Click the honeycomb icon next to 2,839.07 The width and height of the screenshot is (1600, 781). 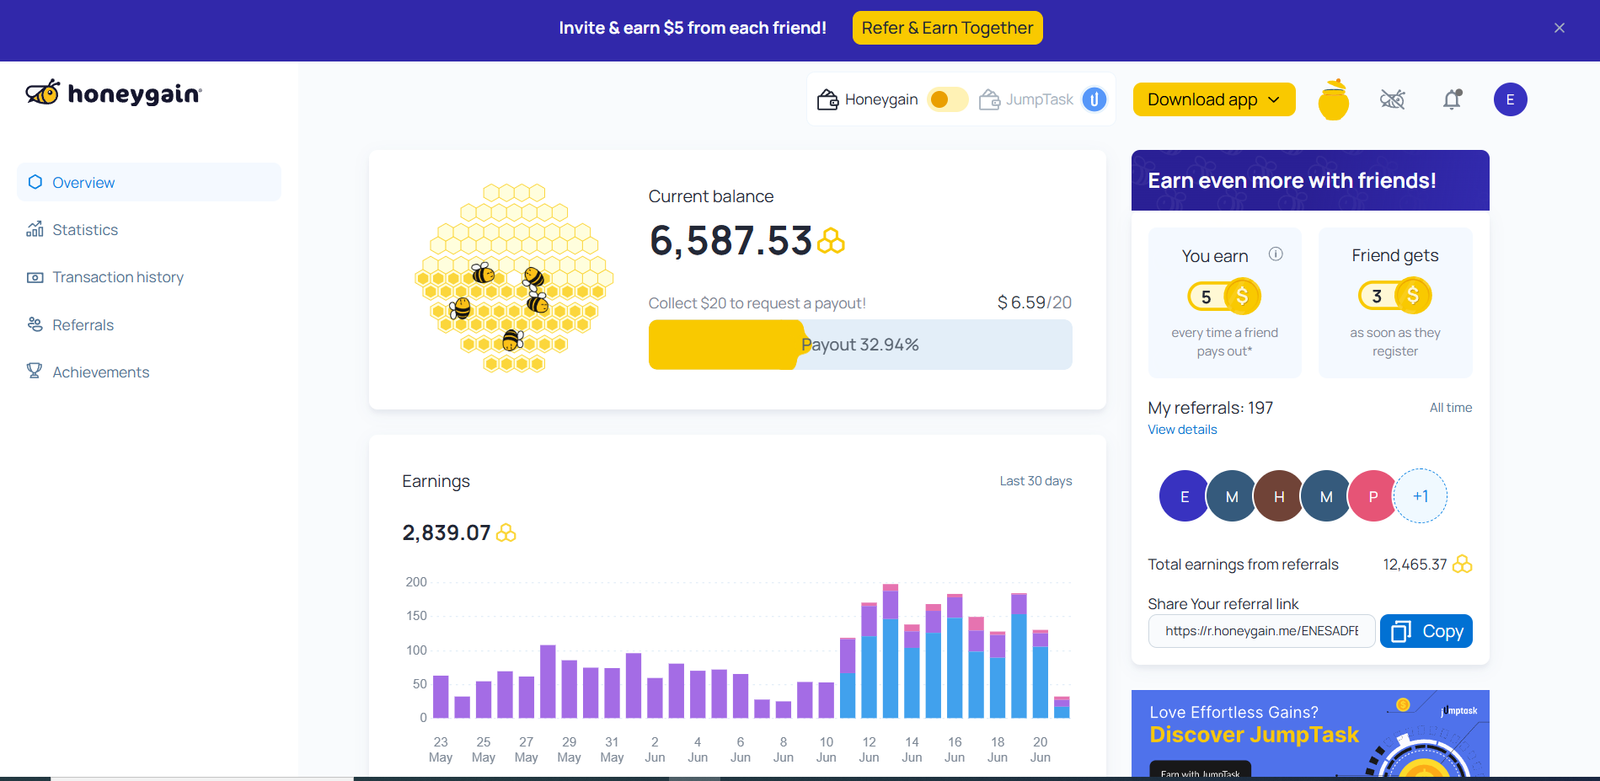click(x=506, y=533)
